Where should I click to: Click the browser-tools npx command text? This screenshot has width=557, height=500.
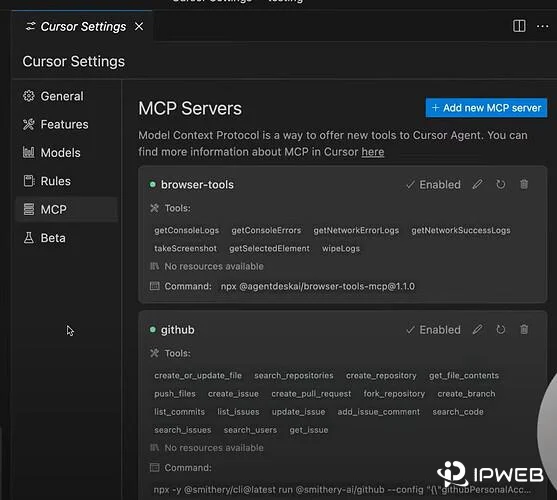click(x=318, y=286)
